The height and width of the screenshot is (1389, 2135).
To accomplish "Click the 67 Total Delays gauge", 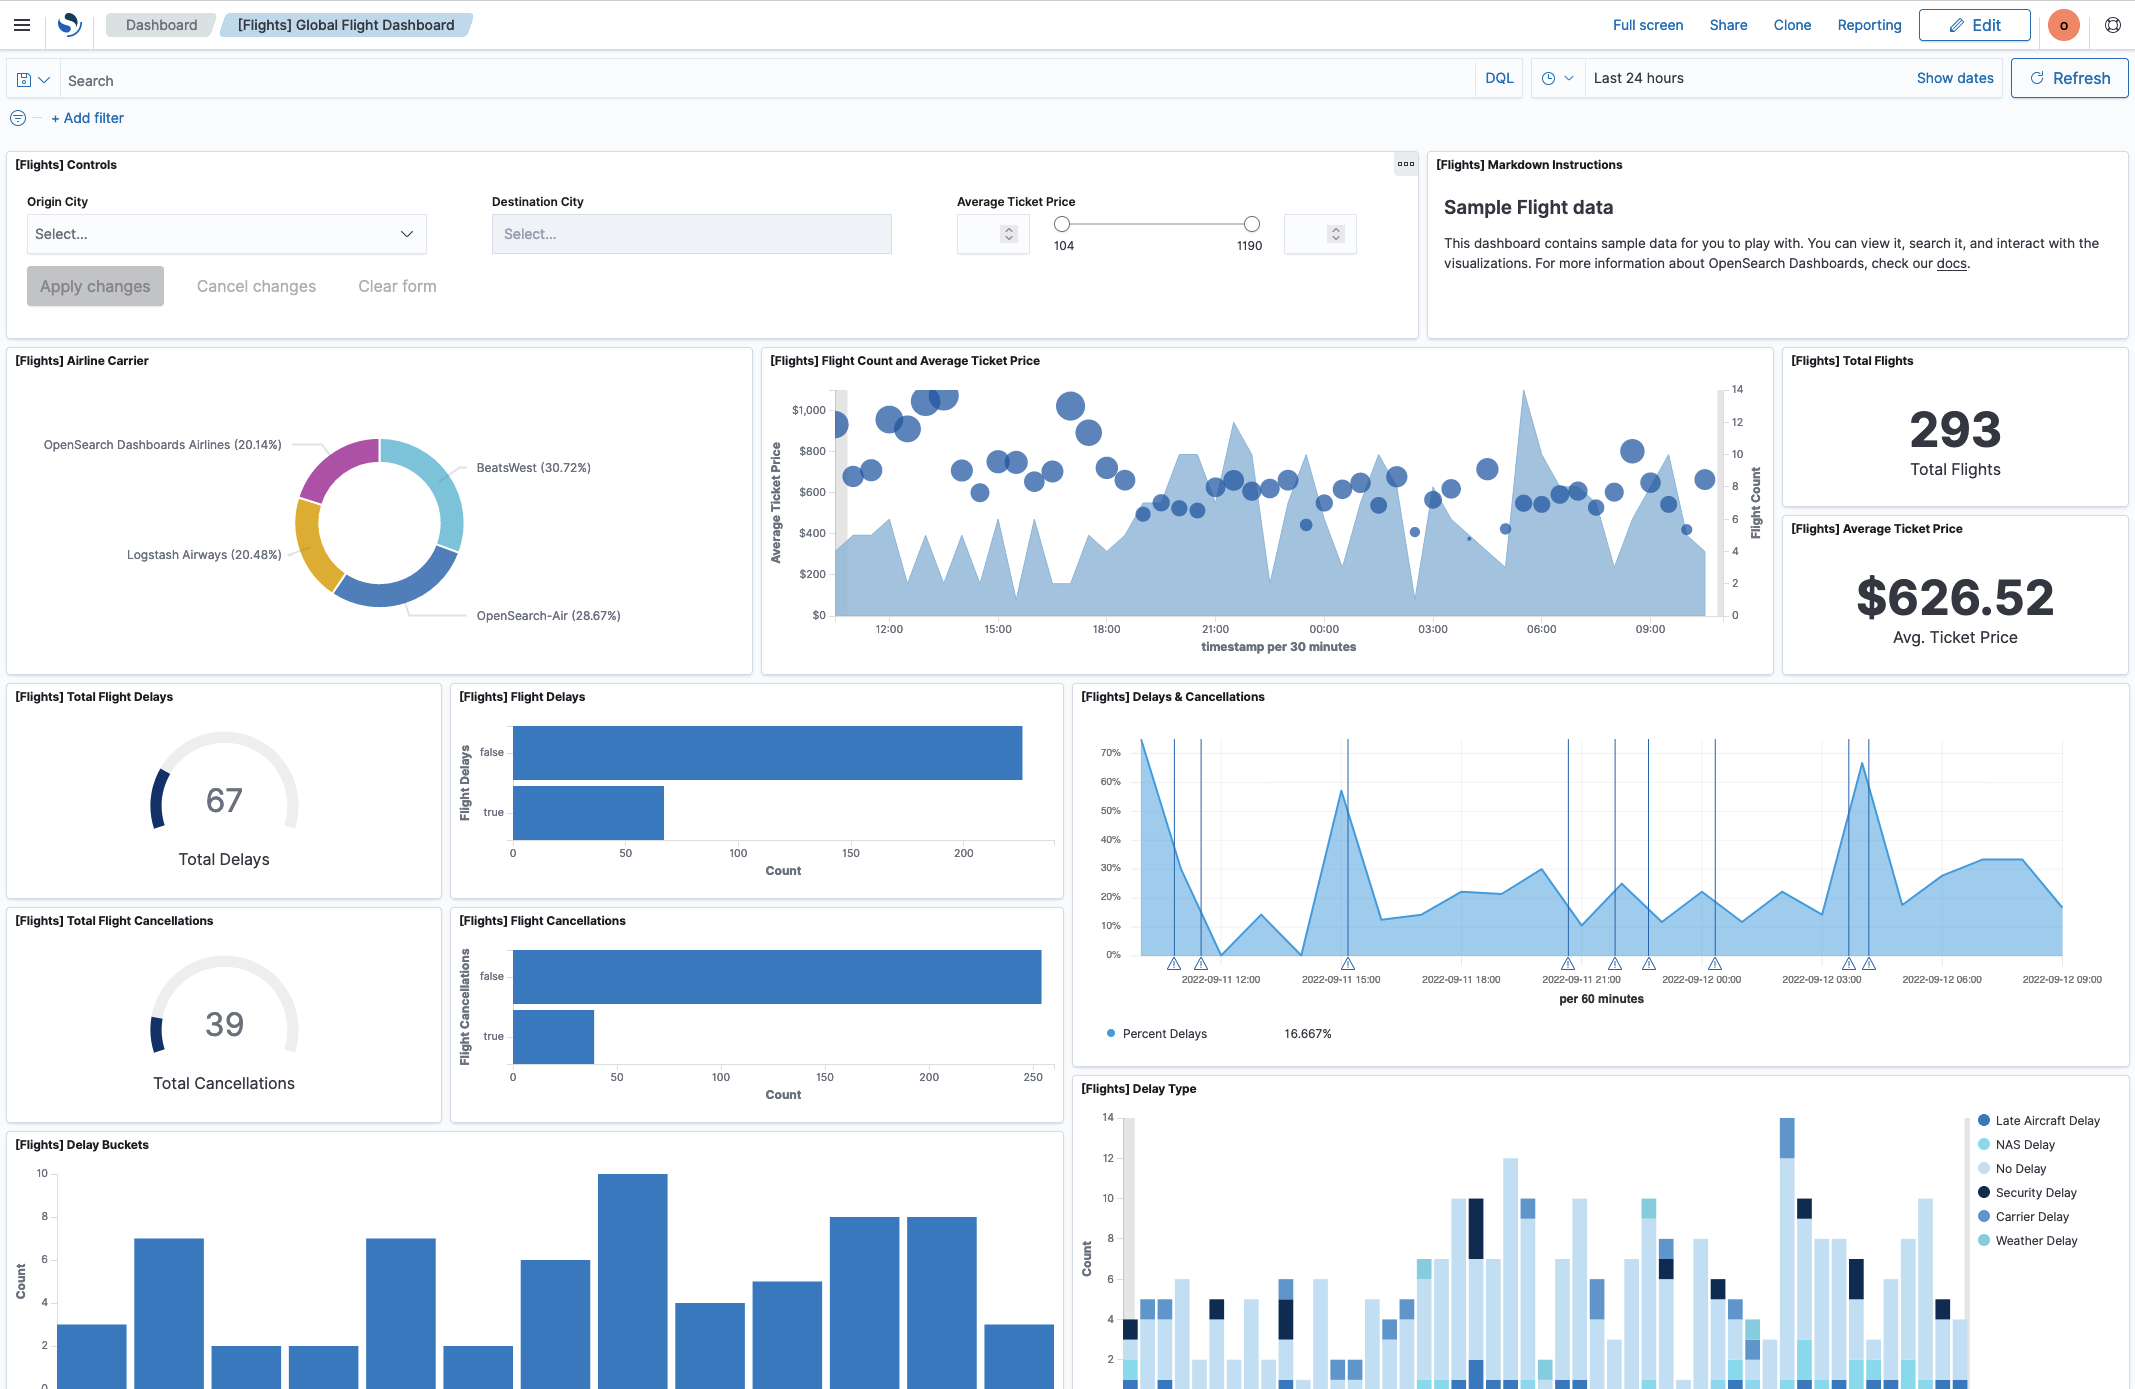I will pos(224,800).
